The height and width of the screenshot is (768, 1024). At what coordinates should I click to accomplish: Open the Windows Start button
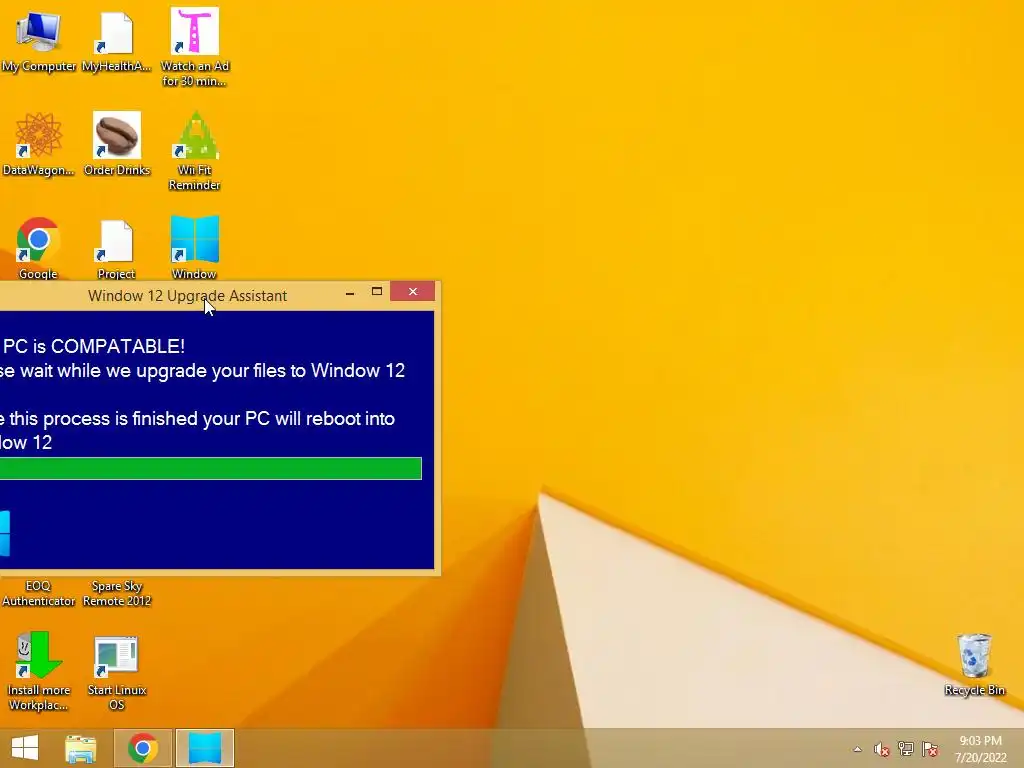25,748
